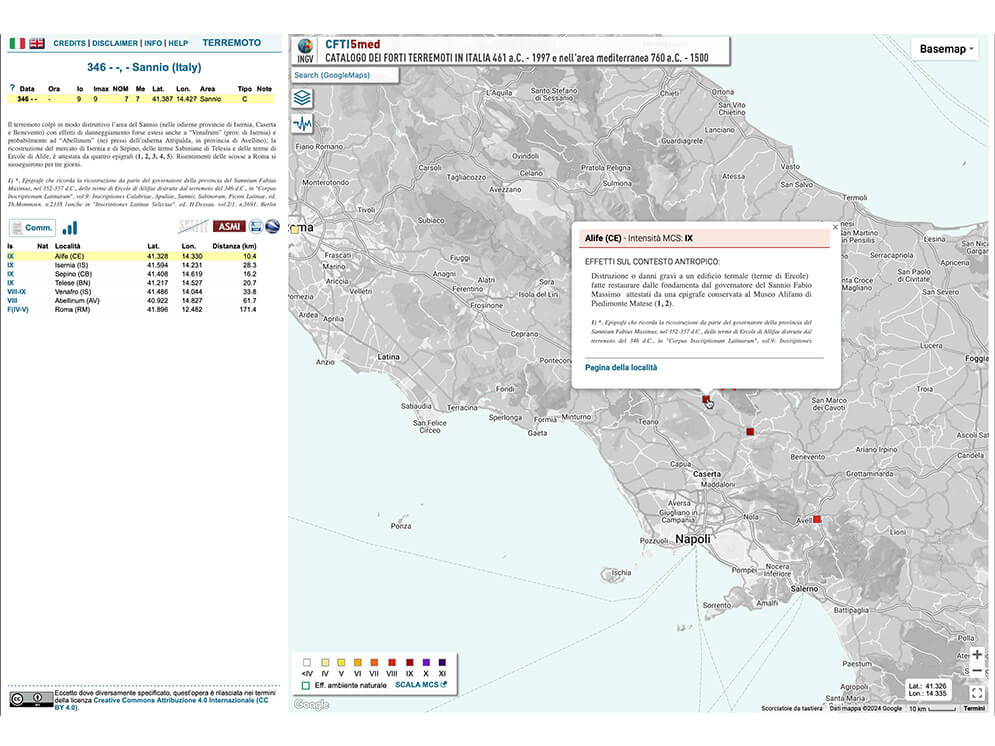Click the purple X legend color swatch
Viewport: 995px width, 746px height.
coord(426,662)
